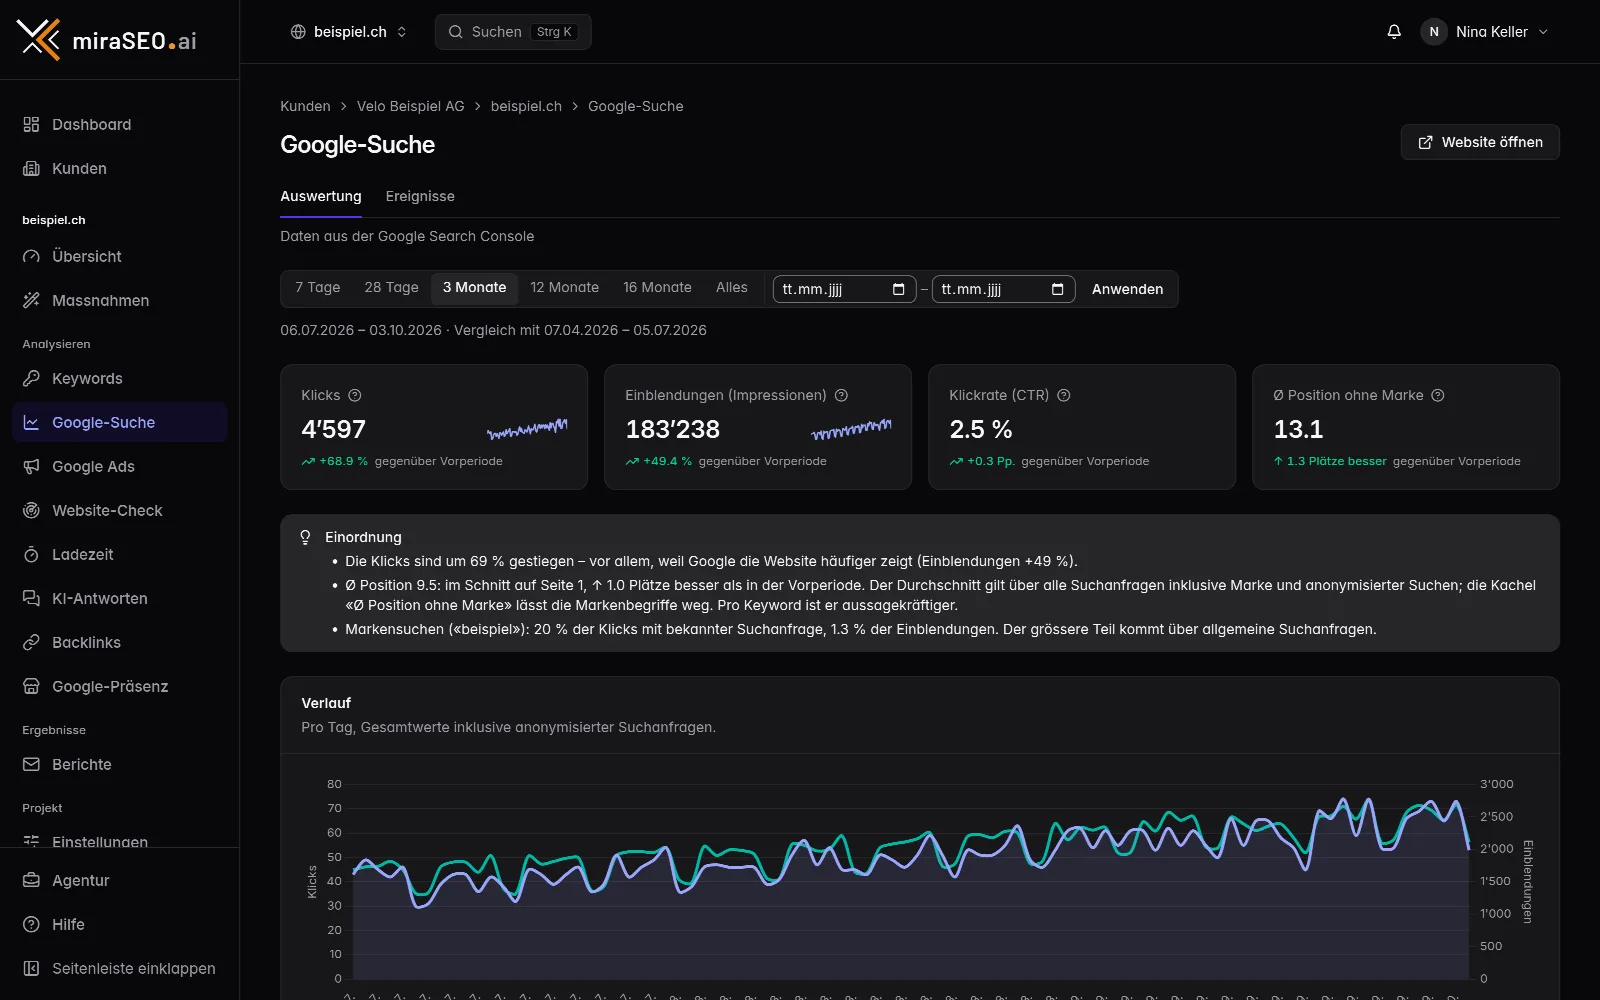Open Kunden breadcrumb link
Image resolution: width=1600 pixels, height=1000 pixels.
point(305,106)
